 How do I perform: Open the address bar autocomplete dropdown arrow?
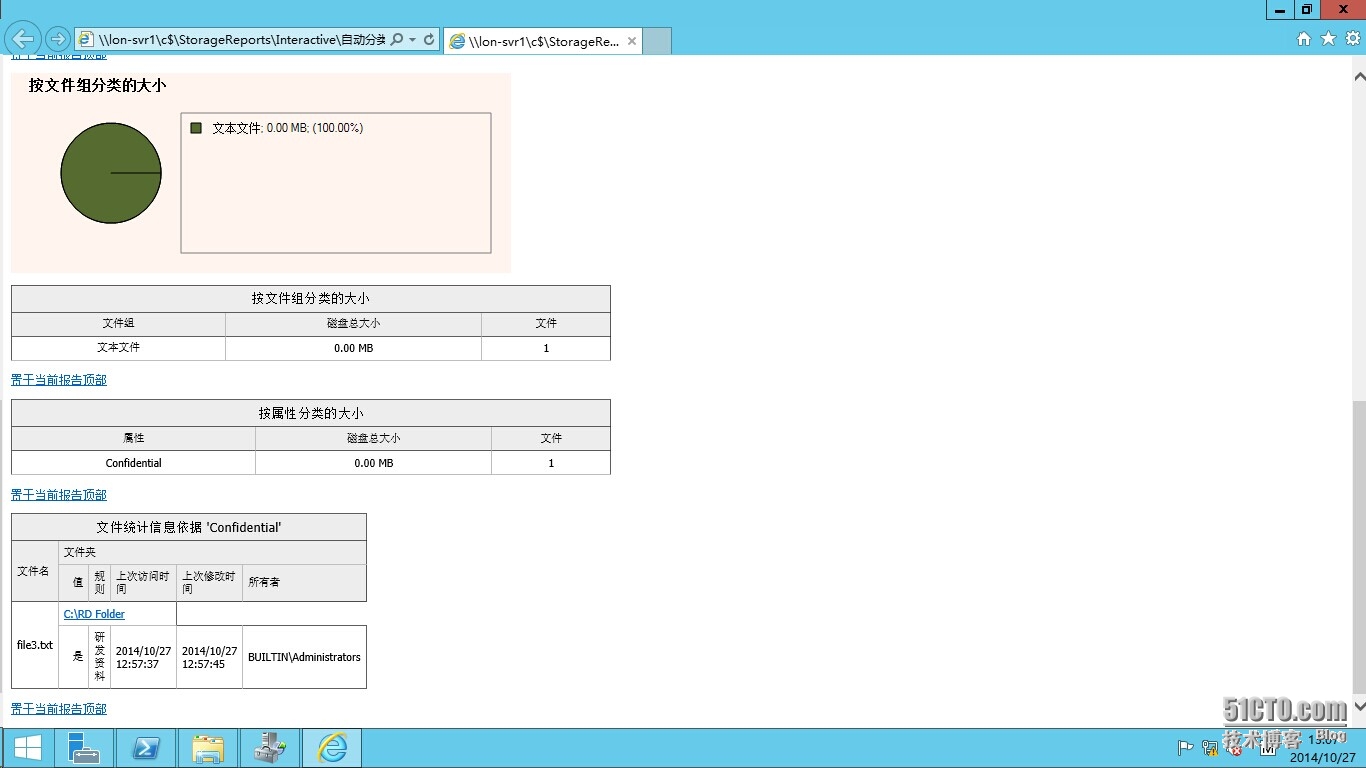point(413,40)
